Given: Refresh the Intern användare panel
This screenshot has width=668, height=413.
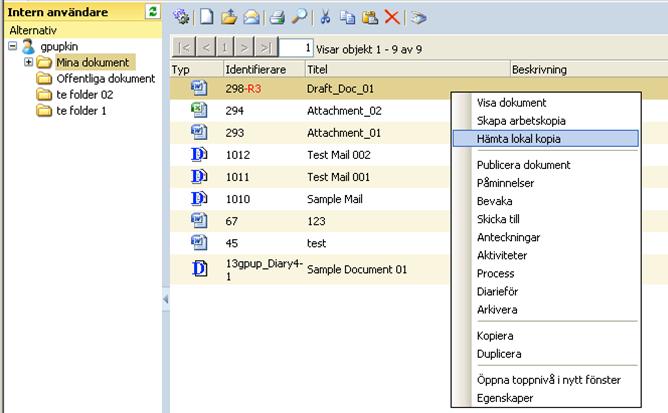Looking at the screenshot, I should (x=153, y=12).
